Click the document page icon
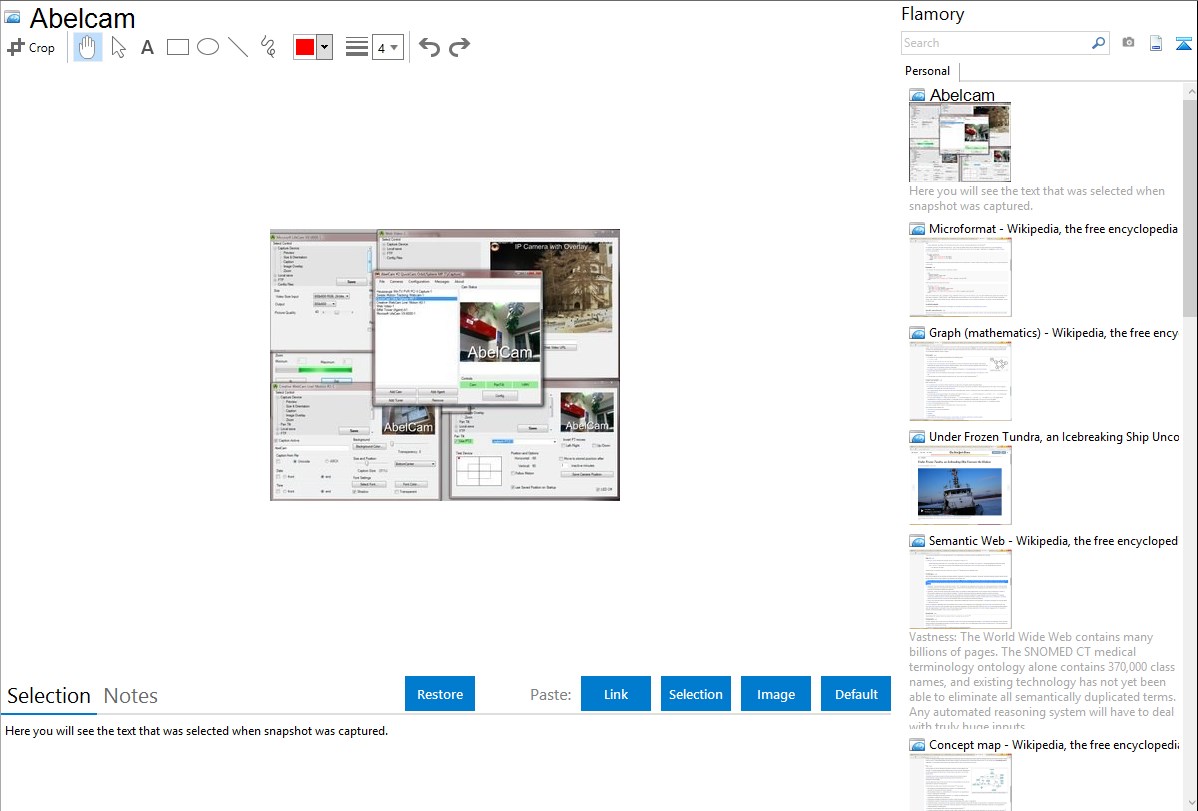This screenshot has height=811, width=1198. 1156,43
